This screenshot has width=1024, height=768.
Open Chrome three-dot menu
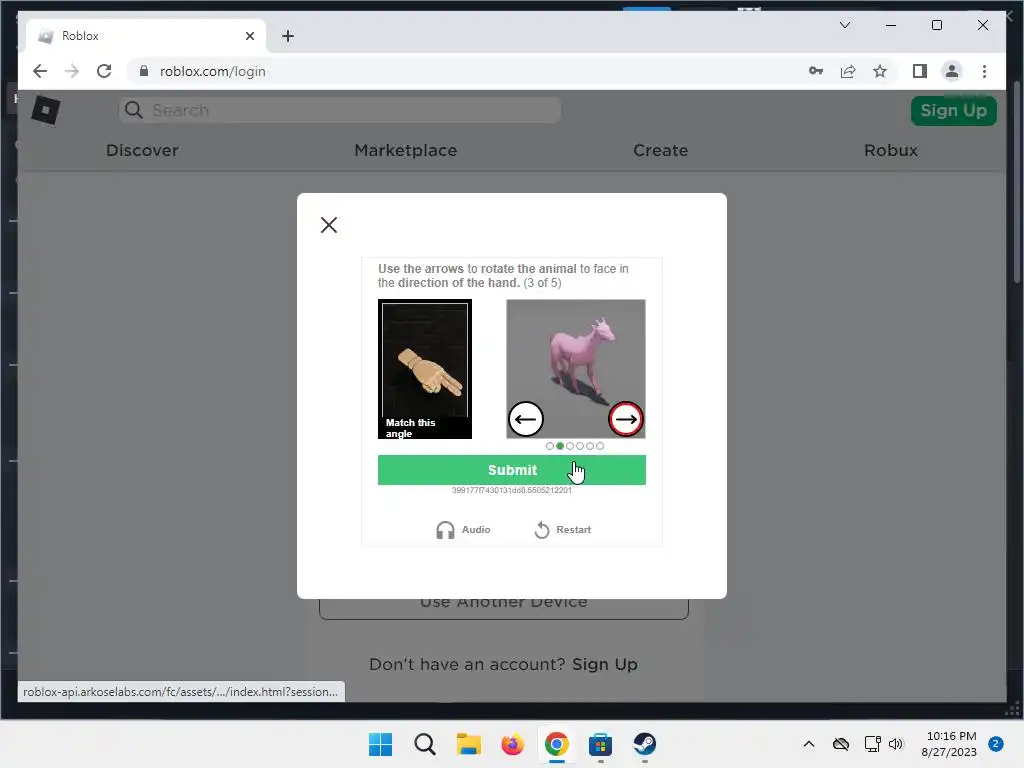pos(984,71)
